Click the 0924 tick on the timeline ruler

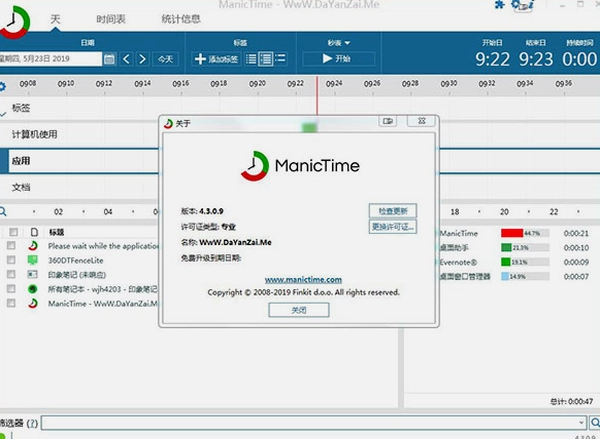pos(334,83)
